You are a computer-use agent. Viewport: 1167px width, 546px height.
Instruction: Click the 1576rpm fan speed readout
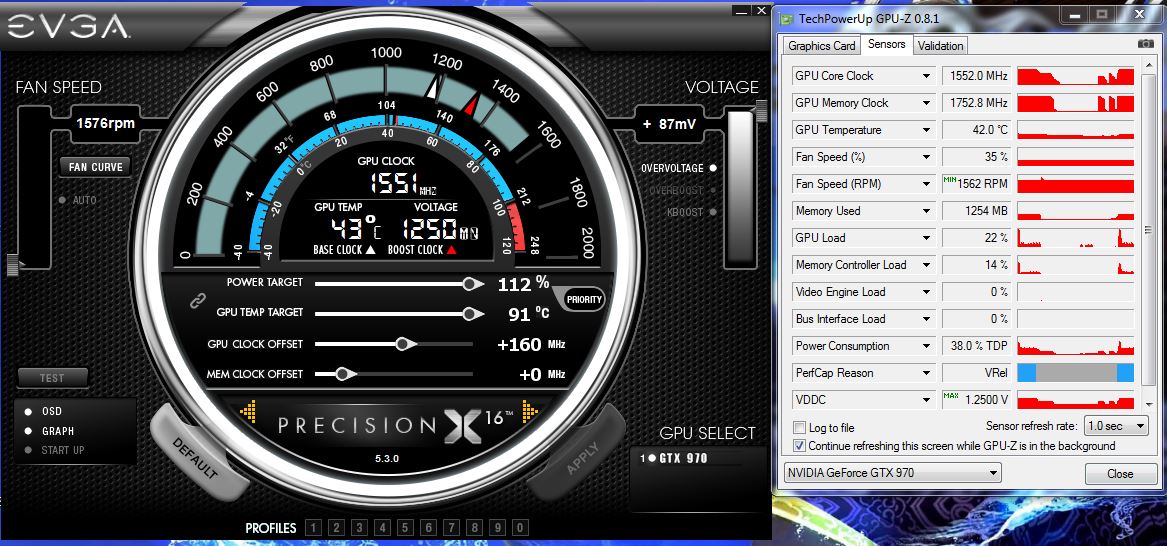[106, 123]
